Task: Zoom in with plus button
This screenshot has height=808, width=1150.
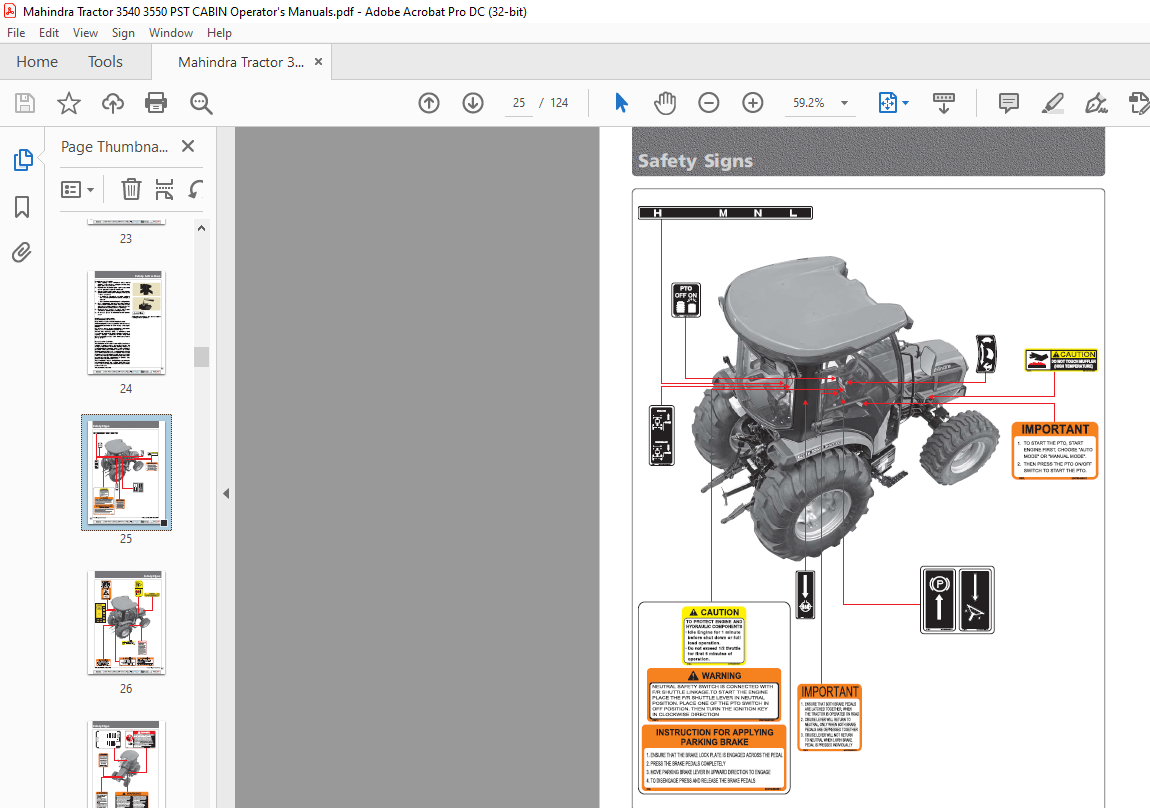Action: pyautogui.click(x=752, y=103)
